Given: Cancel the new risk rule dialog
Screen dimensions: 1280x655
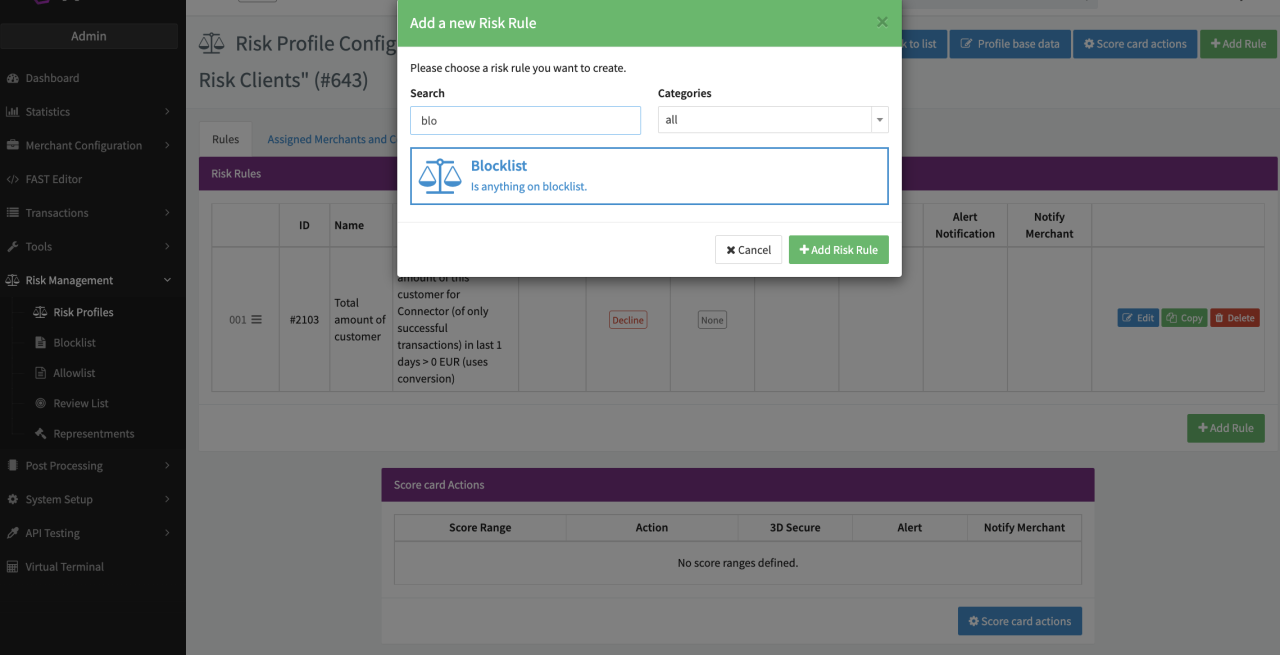Looking at the screenshot, I should (748, 250).
